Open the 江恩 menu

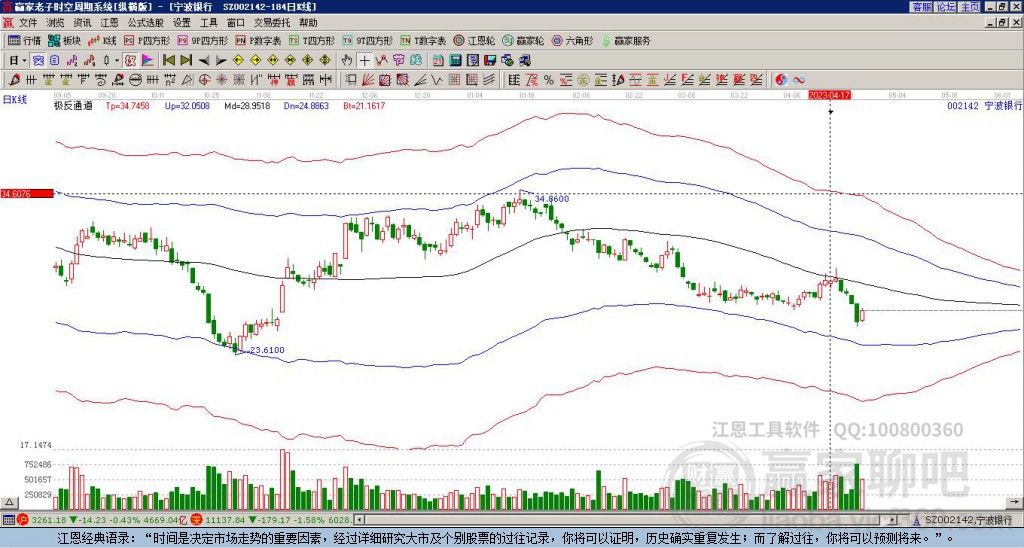click(109, 23)
